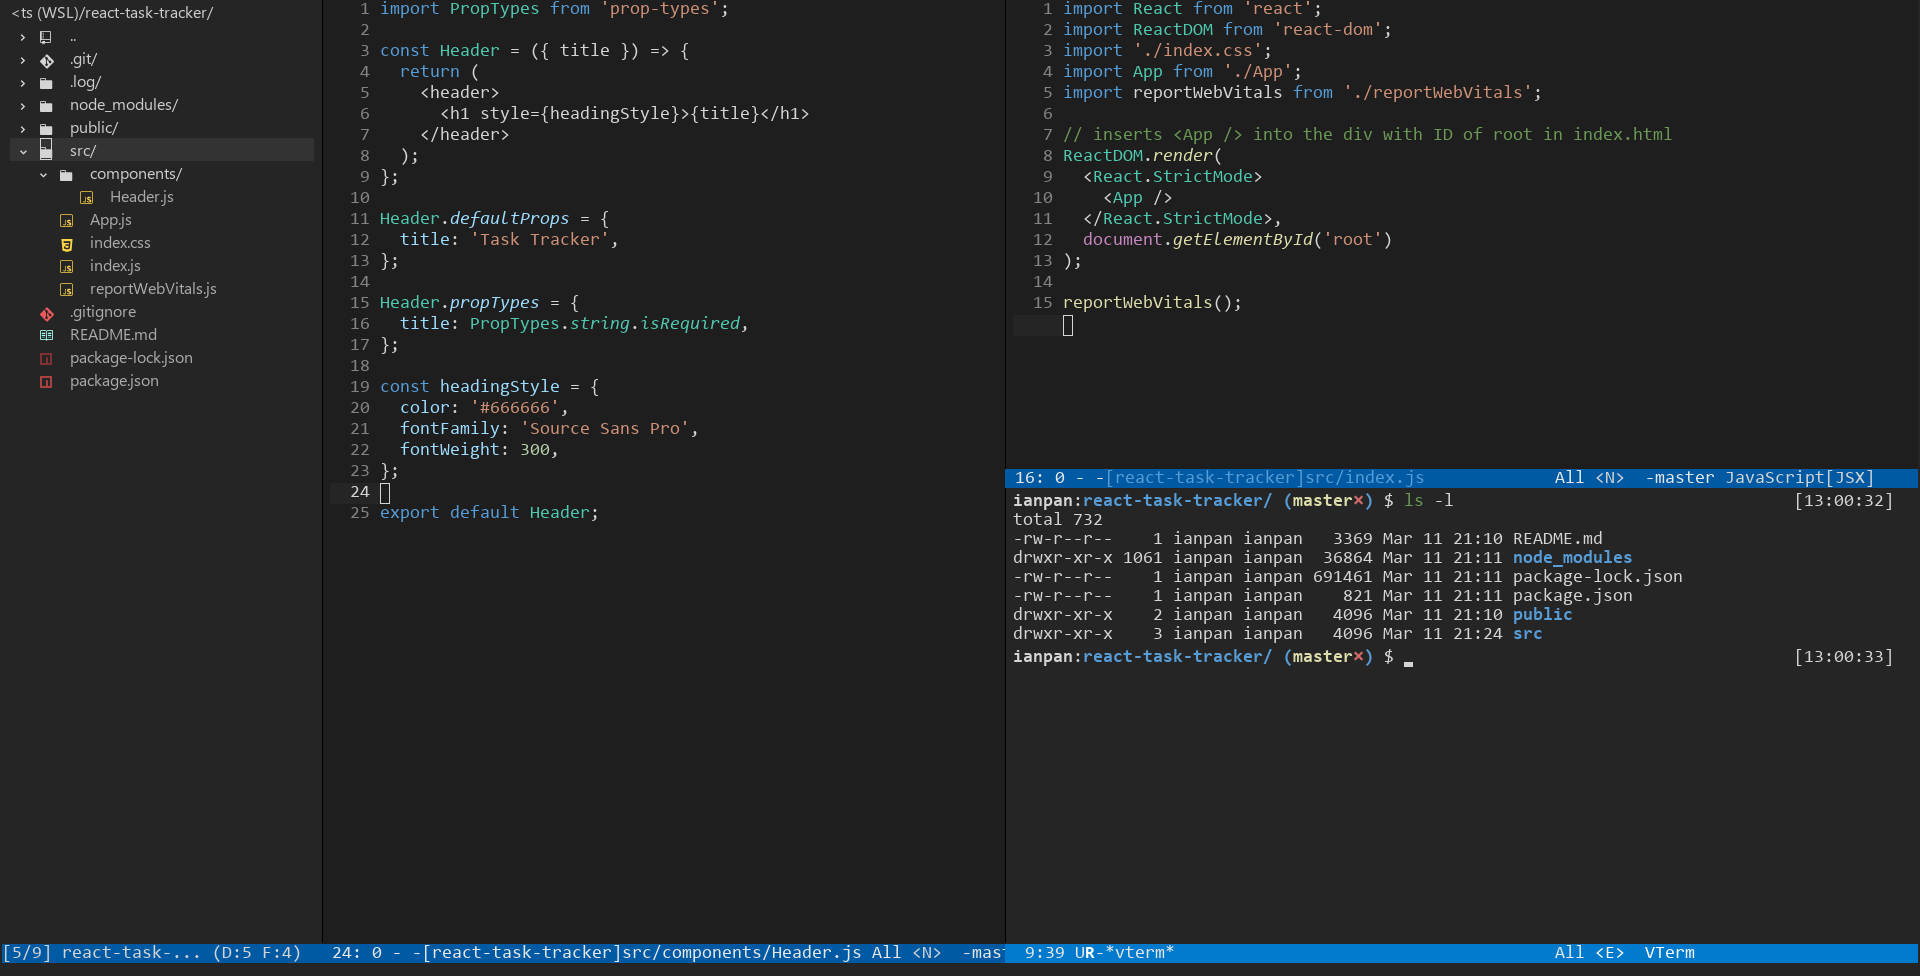Click the open folder icon beside src/
This screenshot has width=1920, height=976.
pyautogui.click(x=46, y=151)
